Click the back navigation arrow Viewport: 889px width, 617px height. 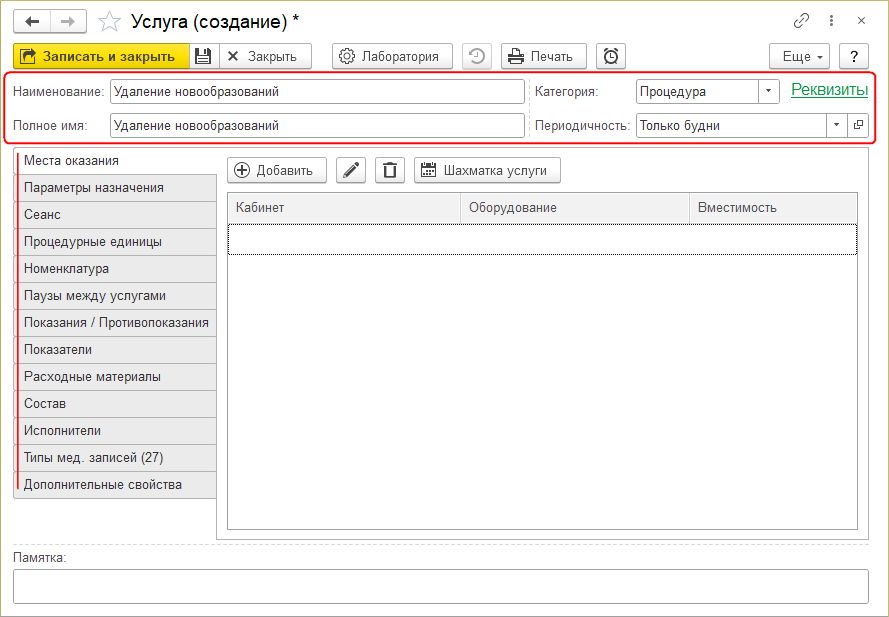coord(31,21)
